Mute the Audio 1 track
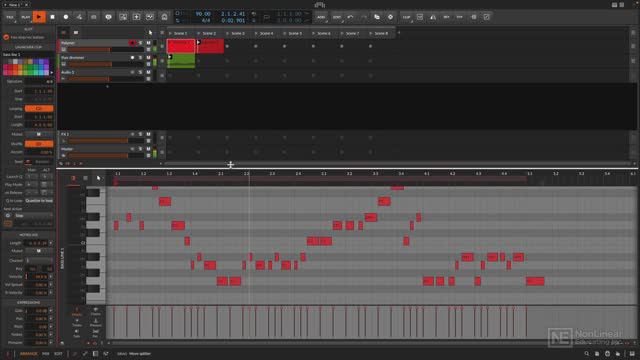Viewport: 640px width, 360px height. pos(149,72)
